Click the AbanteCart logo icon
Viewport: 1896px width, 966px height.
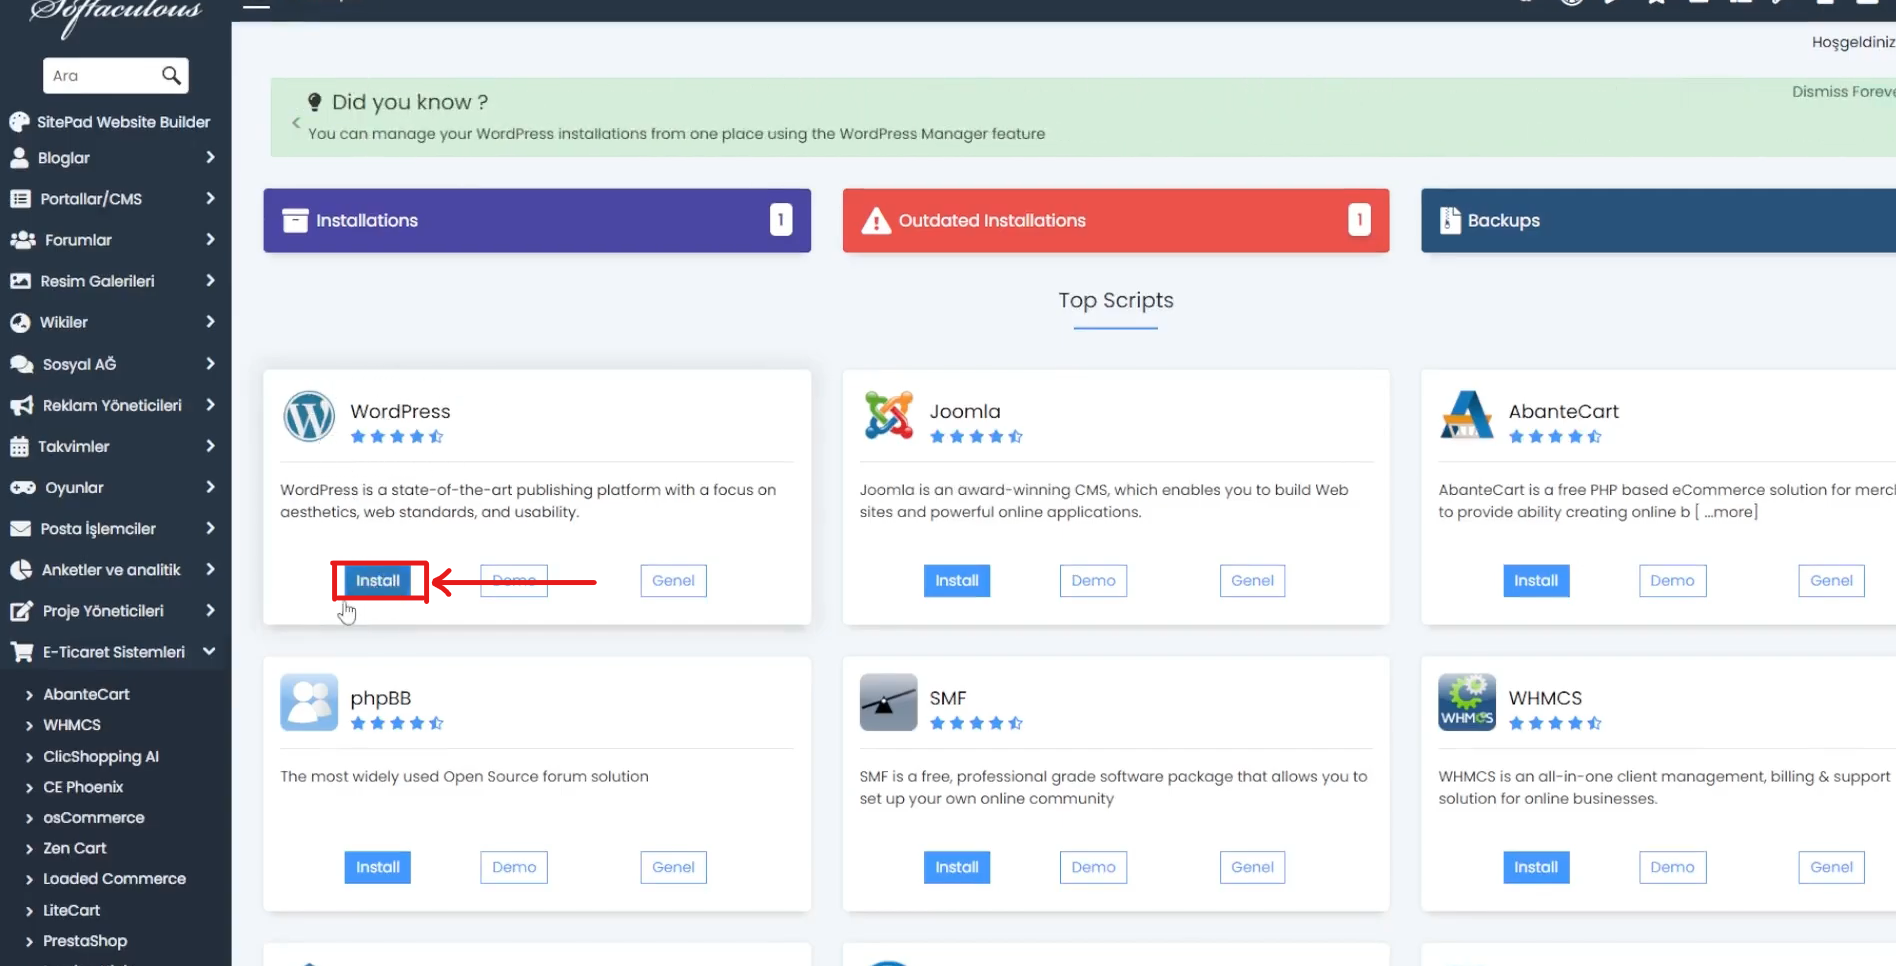pyautogui.click(x=1466, y=416)
